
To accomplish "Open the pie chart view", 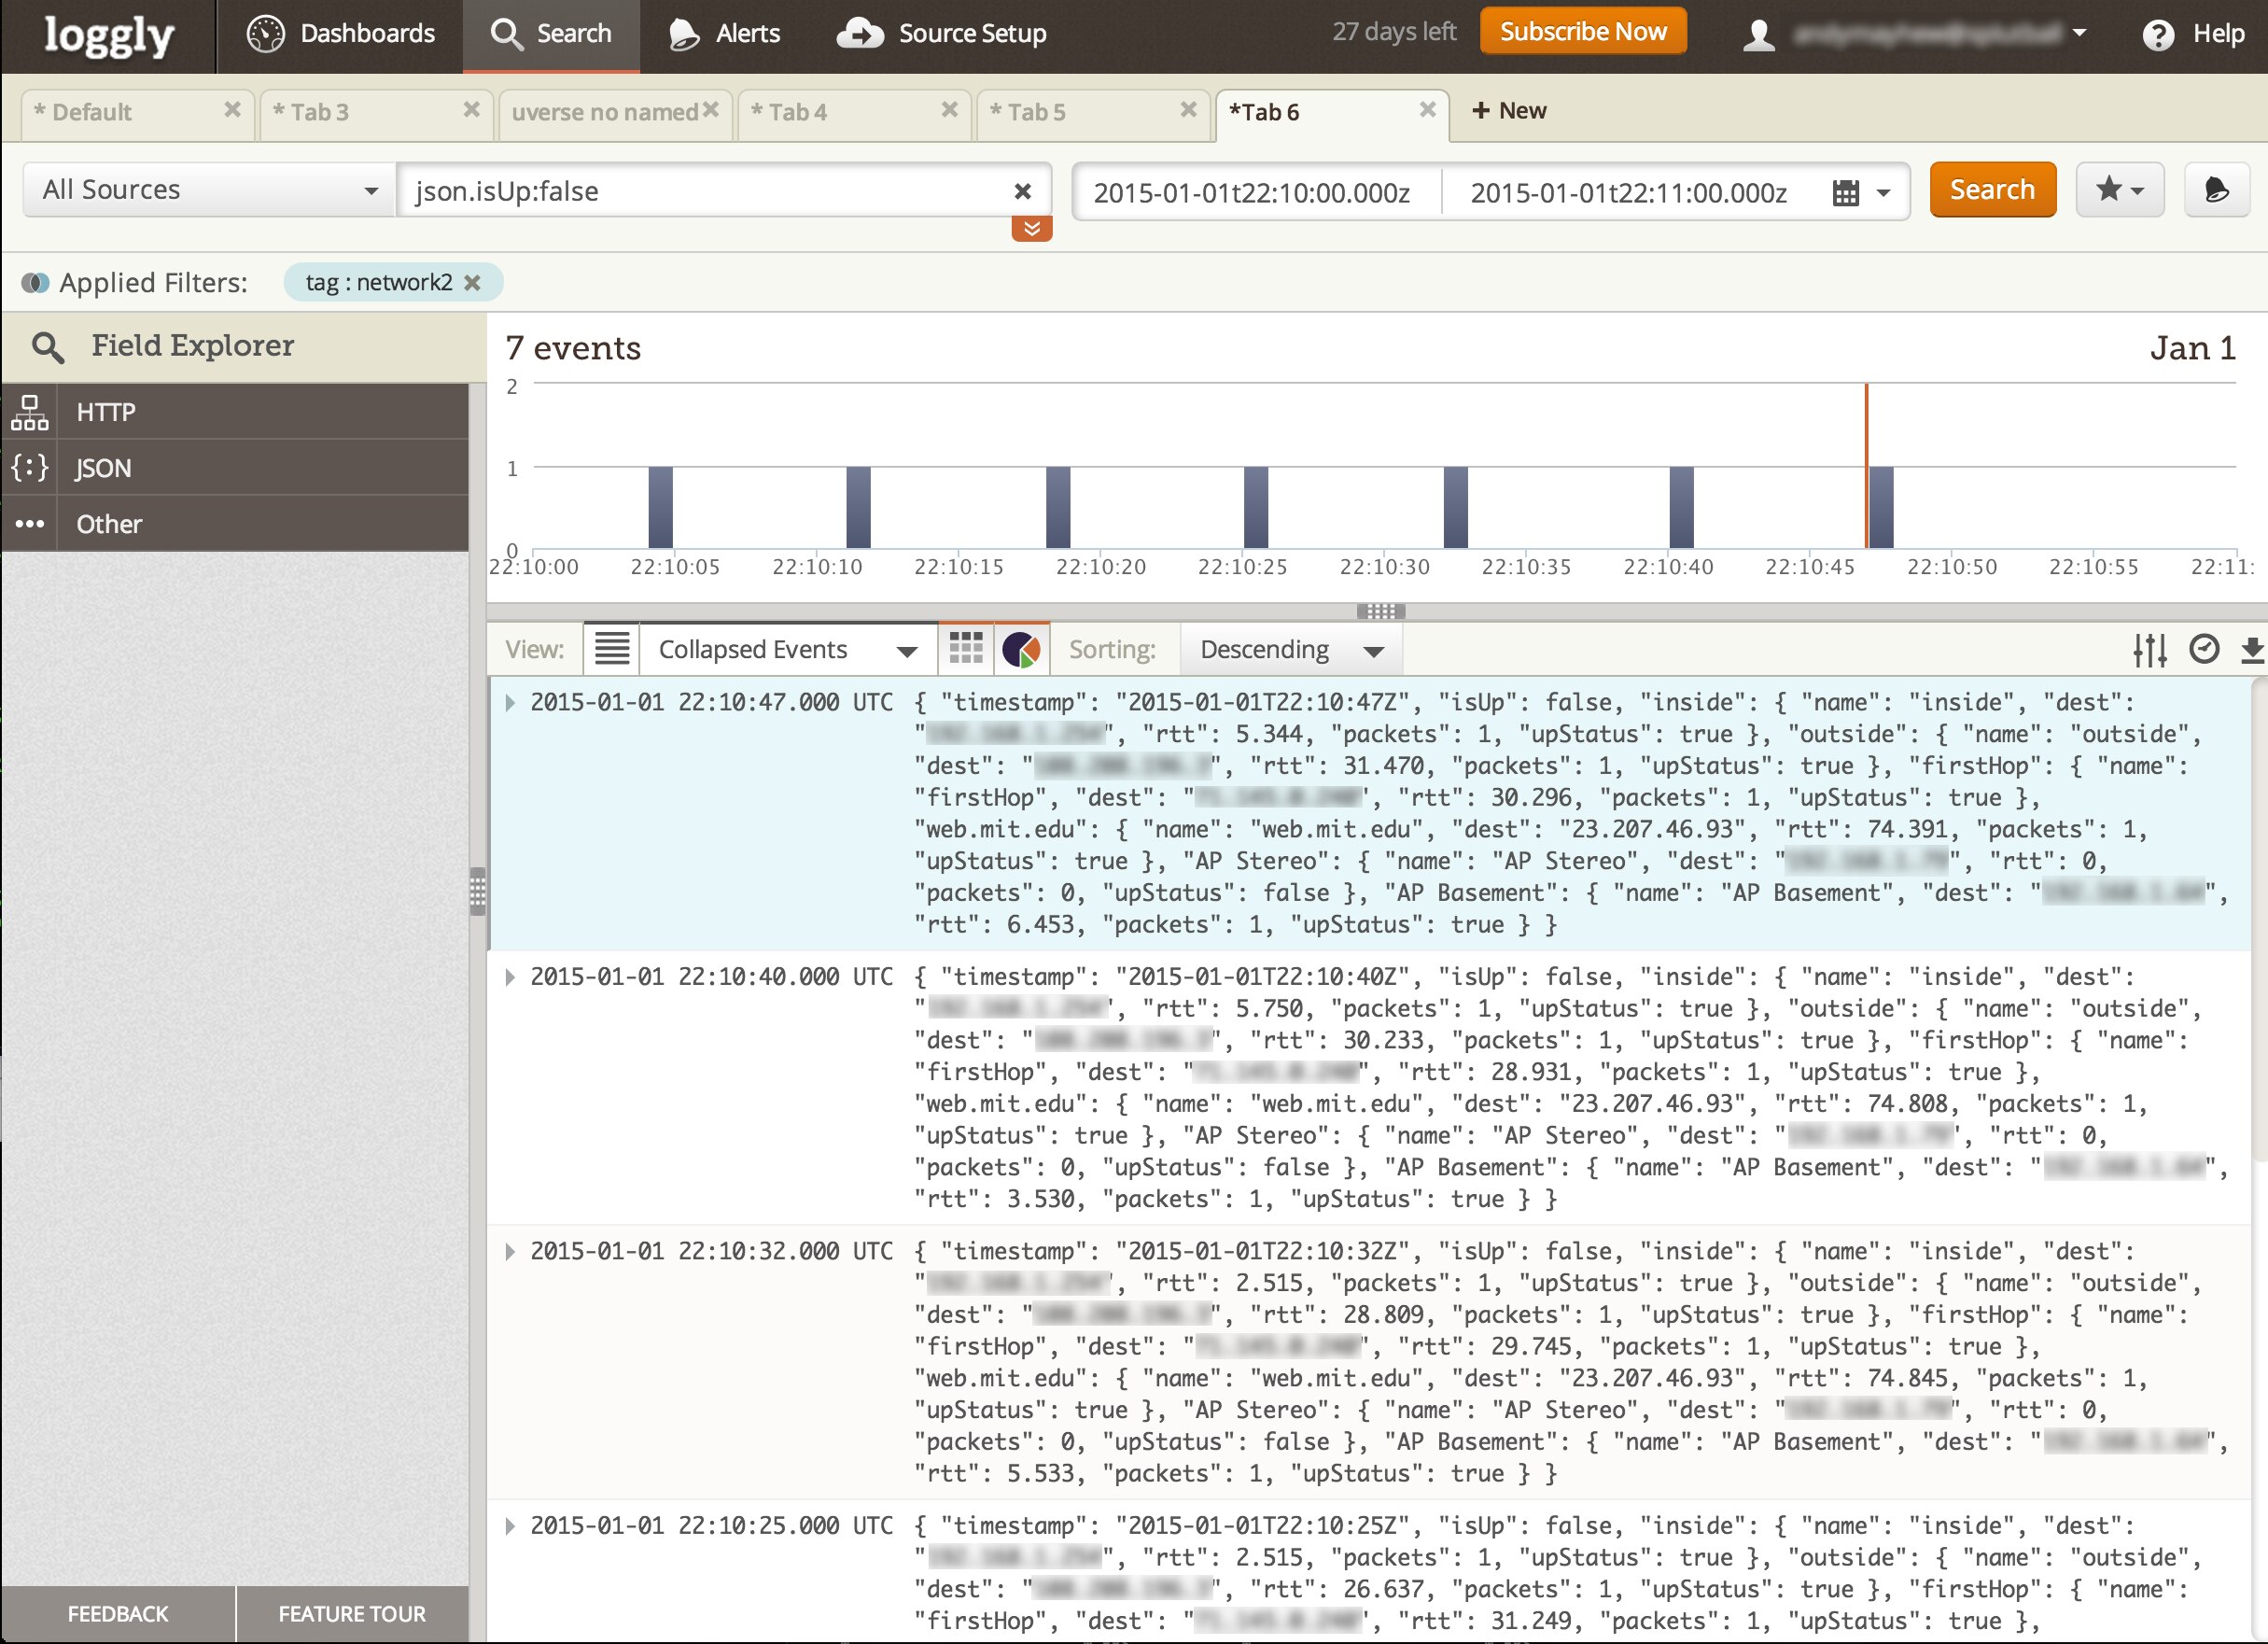I will tap(1021, 649).
